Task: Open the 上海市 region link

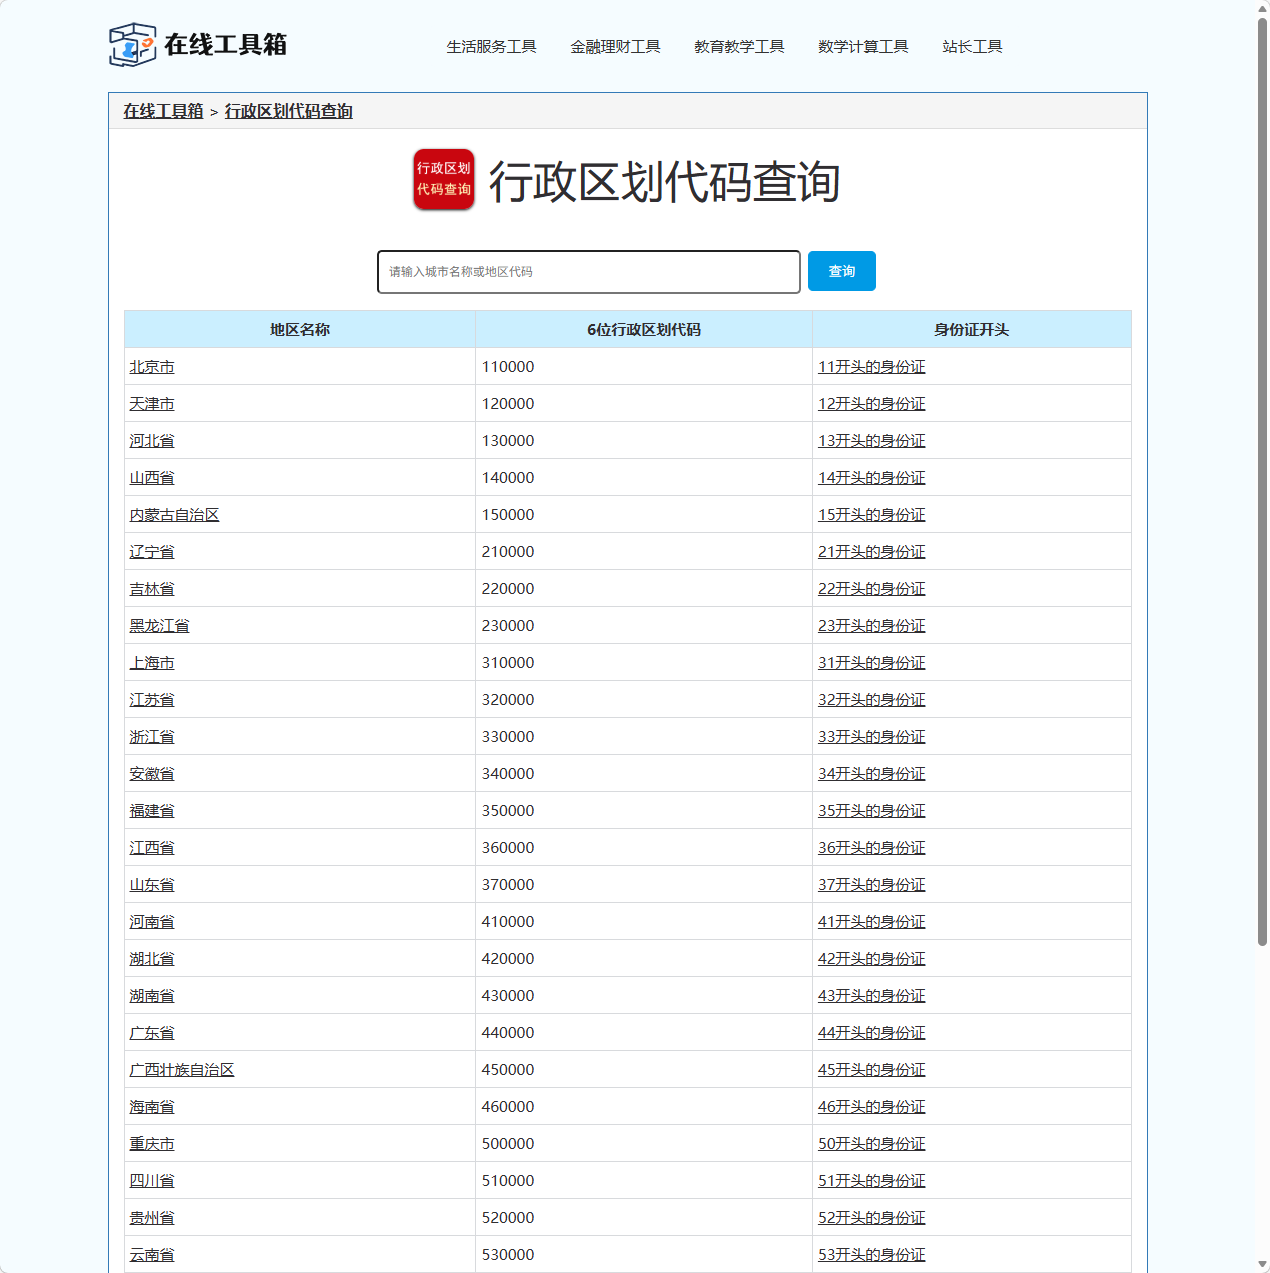Action: 151,662
